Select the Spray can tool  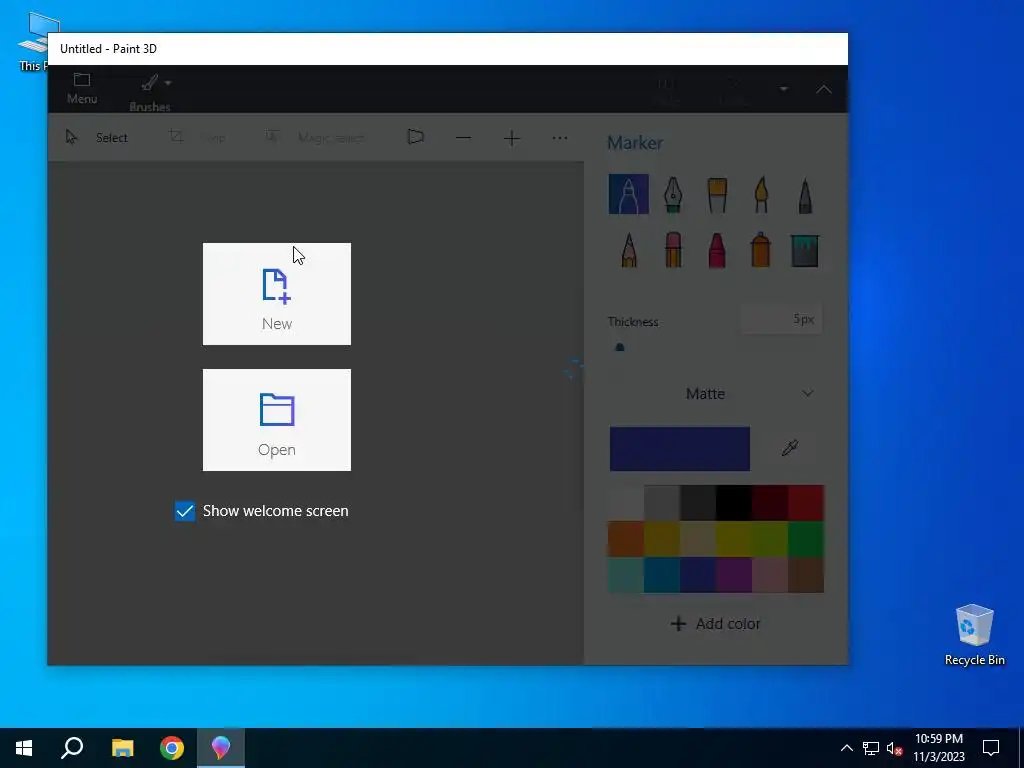pos(761,250)
